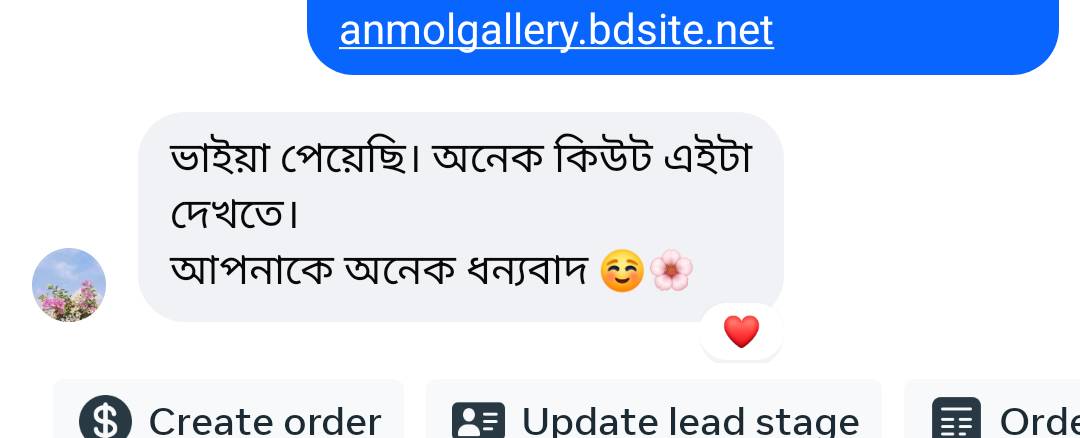The height and width of the screenshot is (438, 1080).
Task: Click the line আপনাকে অনেক ধন্যবাদ
Action: [379, 271]
